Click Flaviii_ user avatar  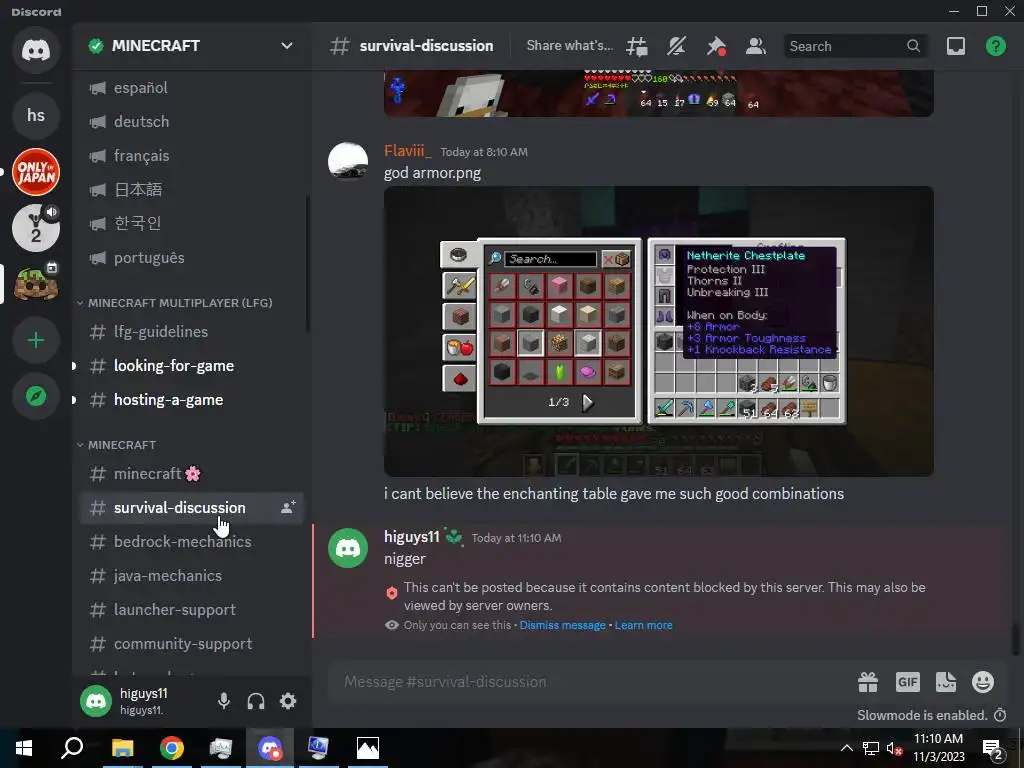coord(347,161)
